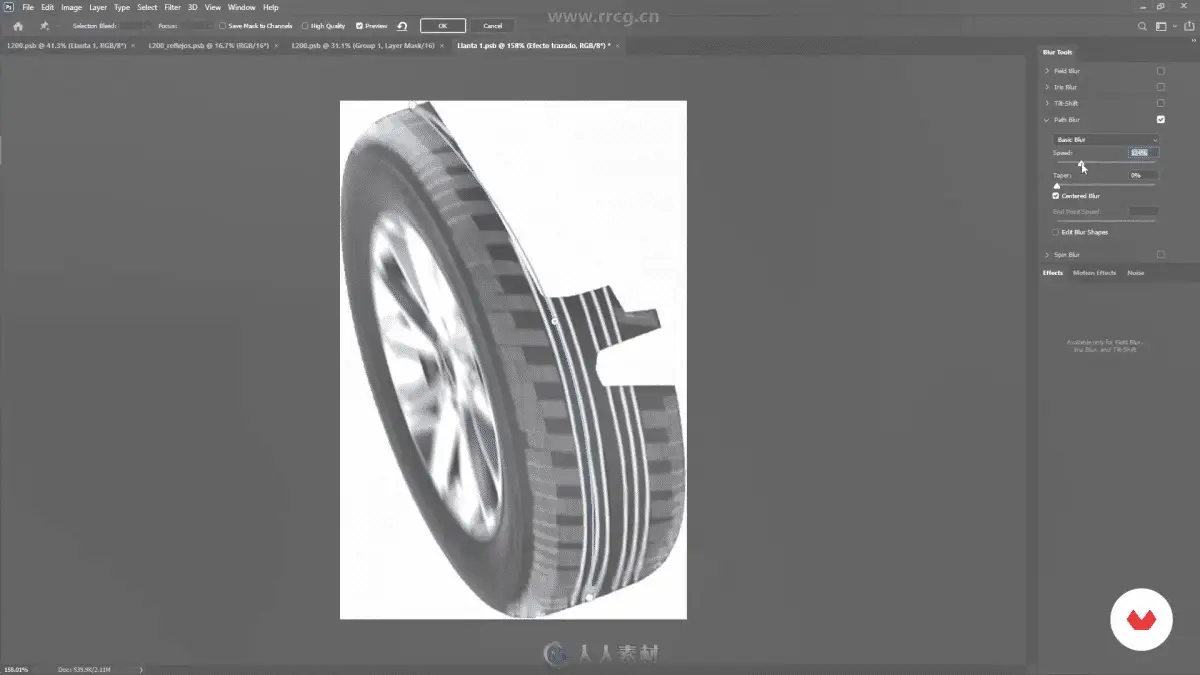Select the Noise panel tab

click(1135, 273)
